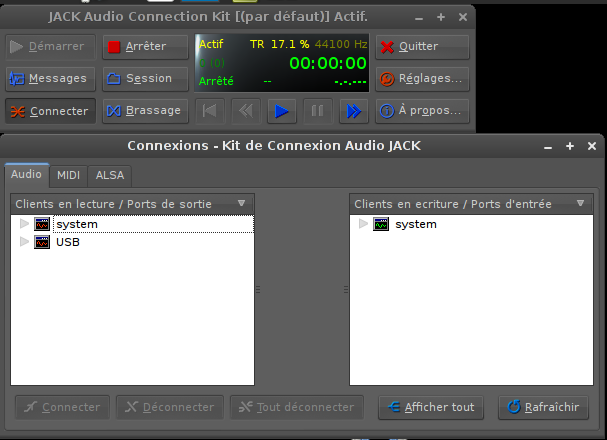Open the Brassage patchbay window
607x440 pixels.
pyautogui.click(x=145, y=111)
